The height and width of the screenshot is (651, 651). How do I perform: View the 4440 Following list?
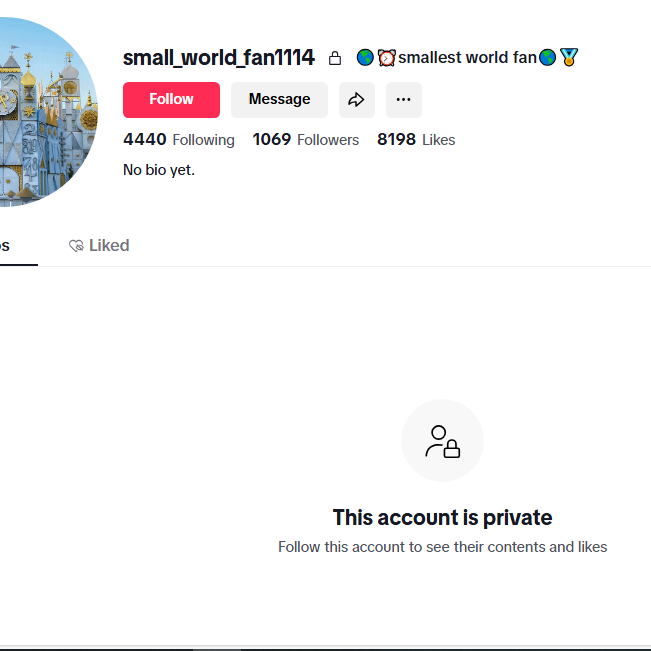179,140
